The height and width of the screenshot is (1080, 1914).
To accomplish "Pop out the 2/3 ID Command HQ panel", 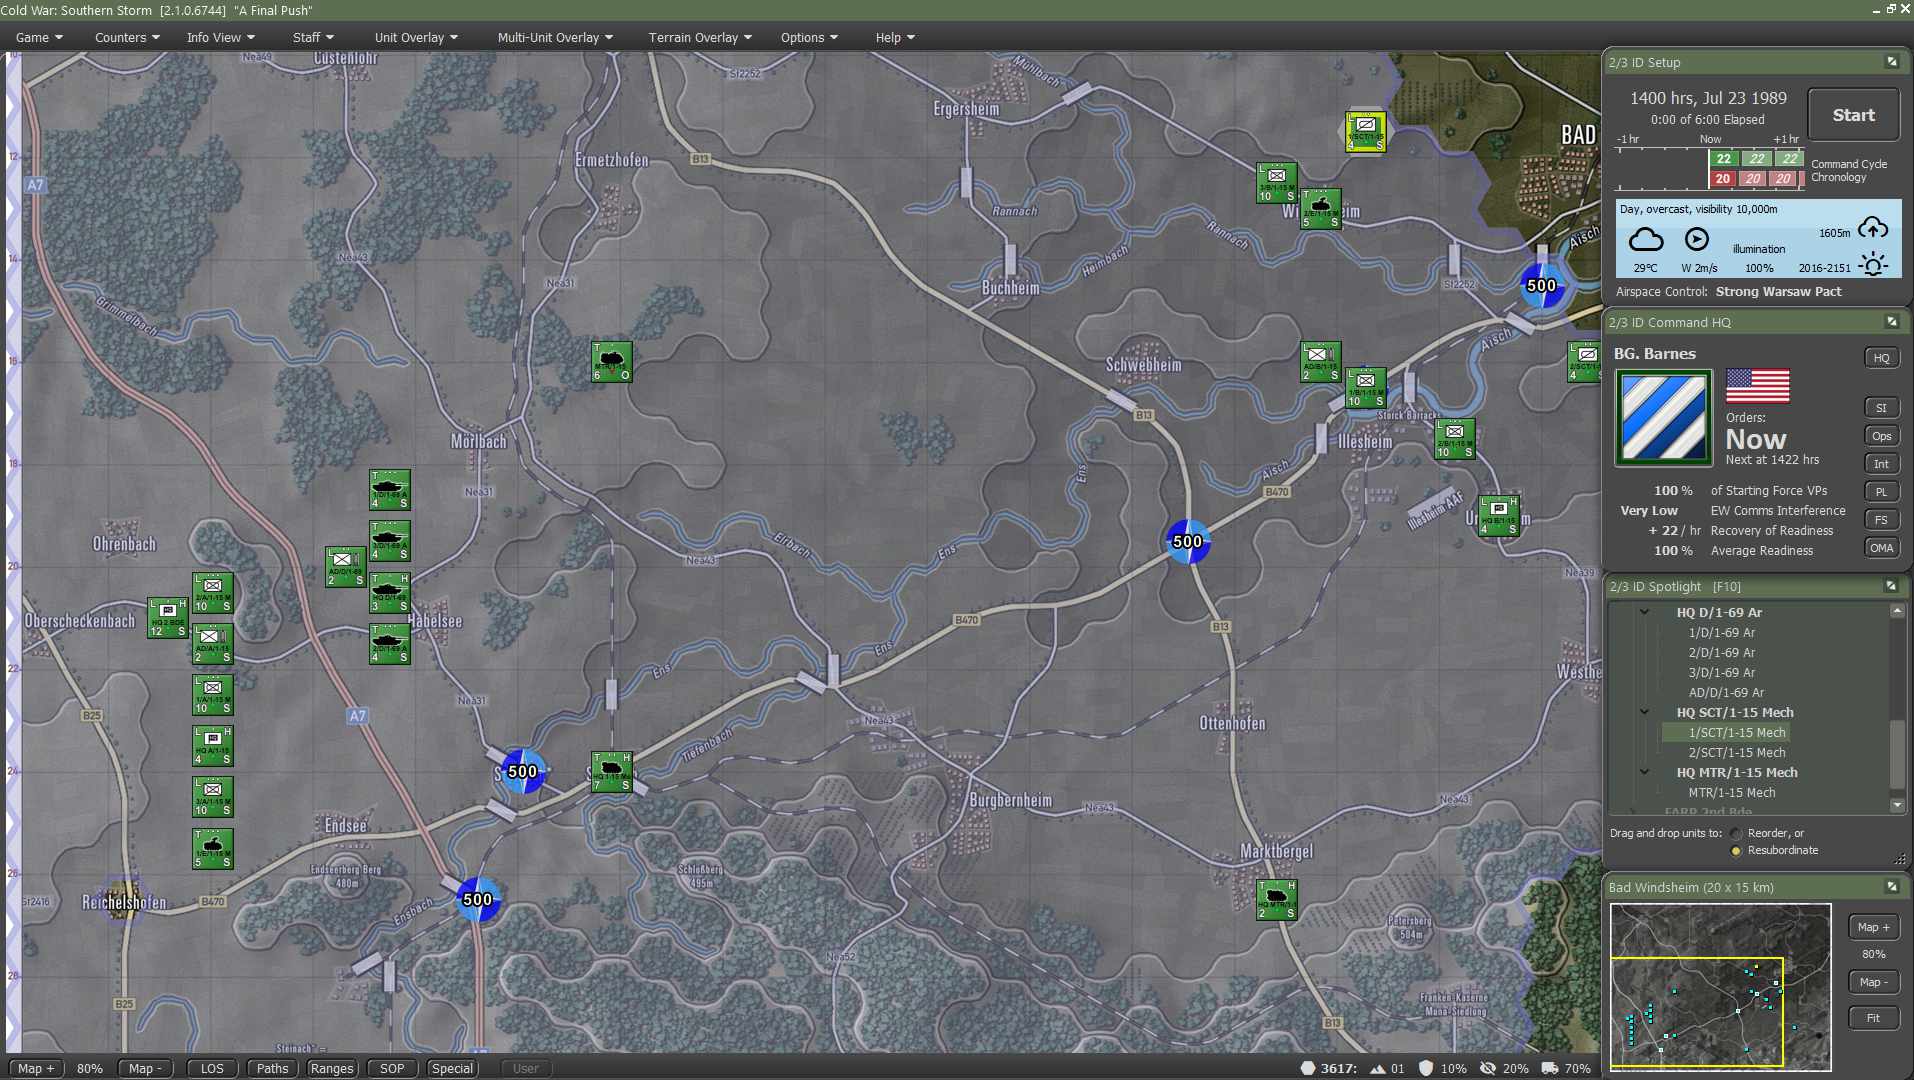I will [1892, 322].
